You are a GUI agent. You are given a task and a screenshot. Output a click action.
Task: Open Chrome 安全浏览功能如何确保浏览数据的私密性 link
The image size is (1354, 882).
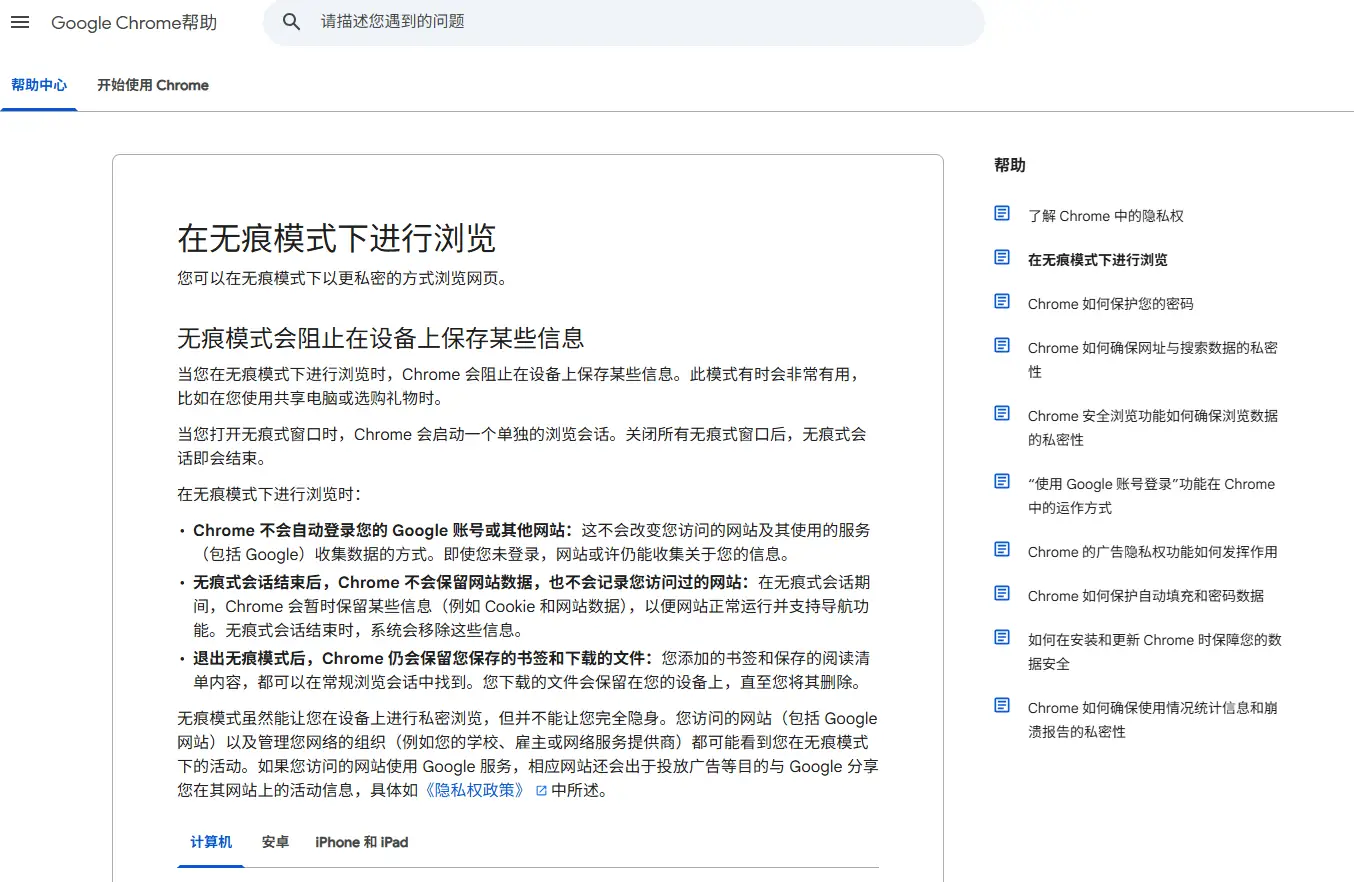1153,428
